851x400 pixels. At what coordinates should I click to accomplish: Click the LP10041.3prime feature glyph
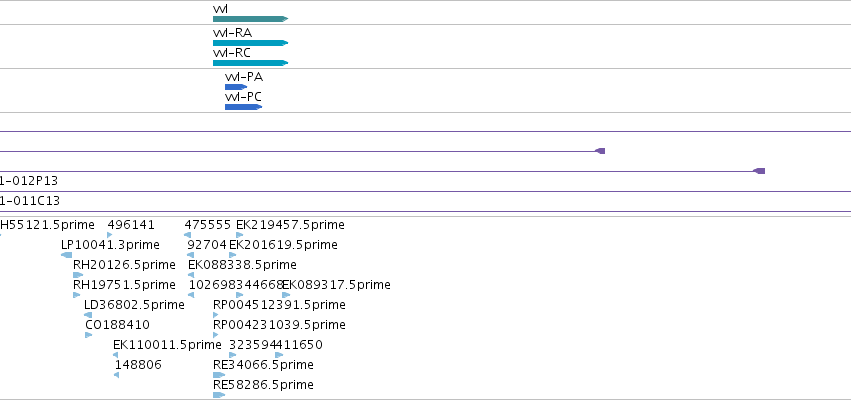point(67,255)
